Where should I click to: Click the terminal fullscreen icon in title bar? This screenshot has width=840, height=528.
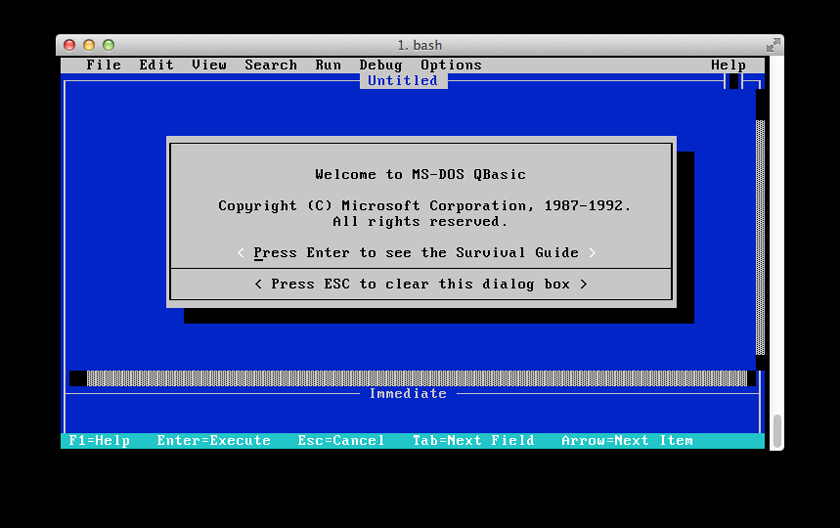(772, 45)
